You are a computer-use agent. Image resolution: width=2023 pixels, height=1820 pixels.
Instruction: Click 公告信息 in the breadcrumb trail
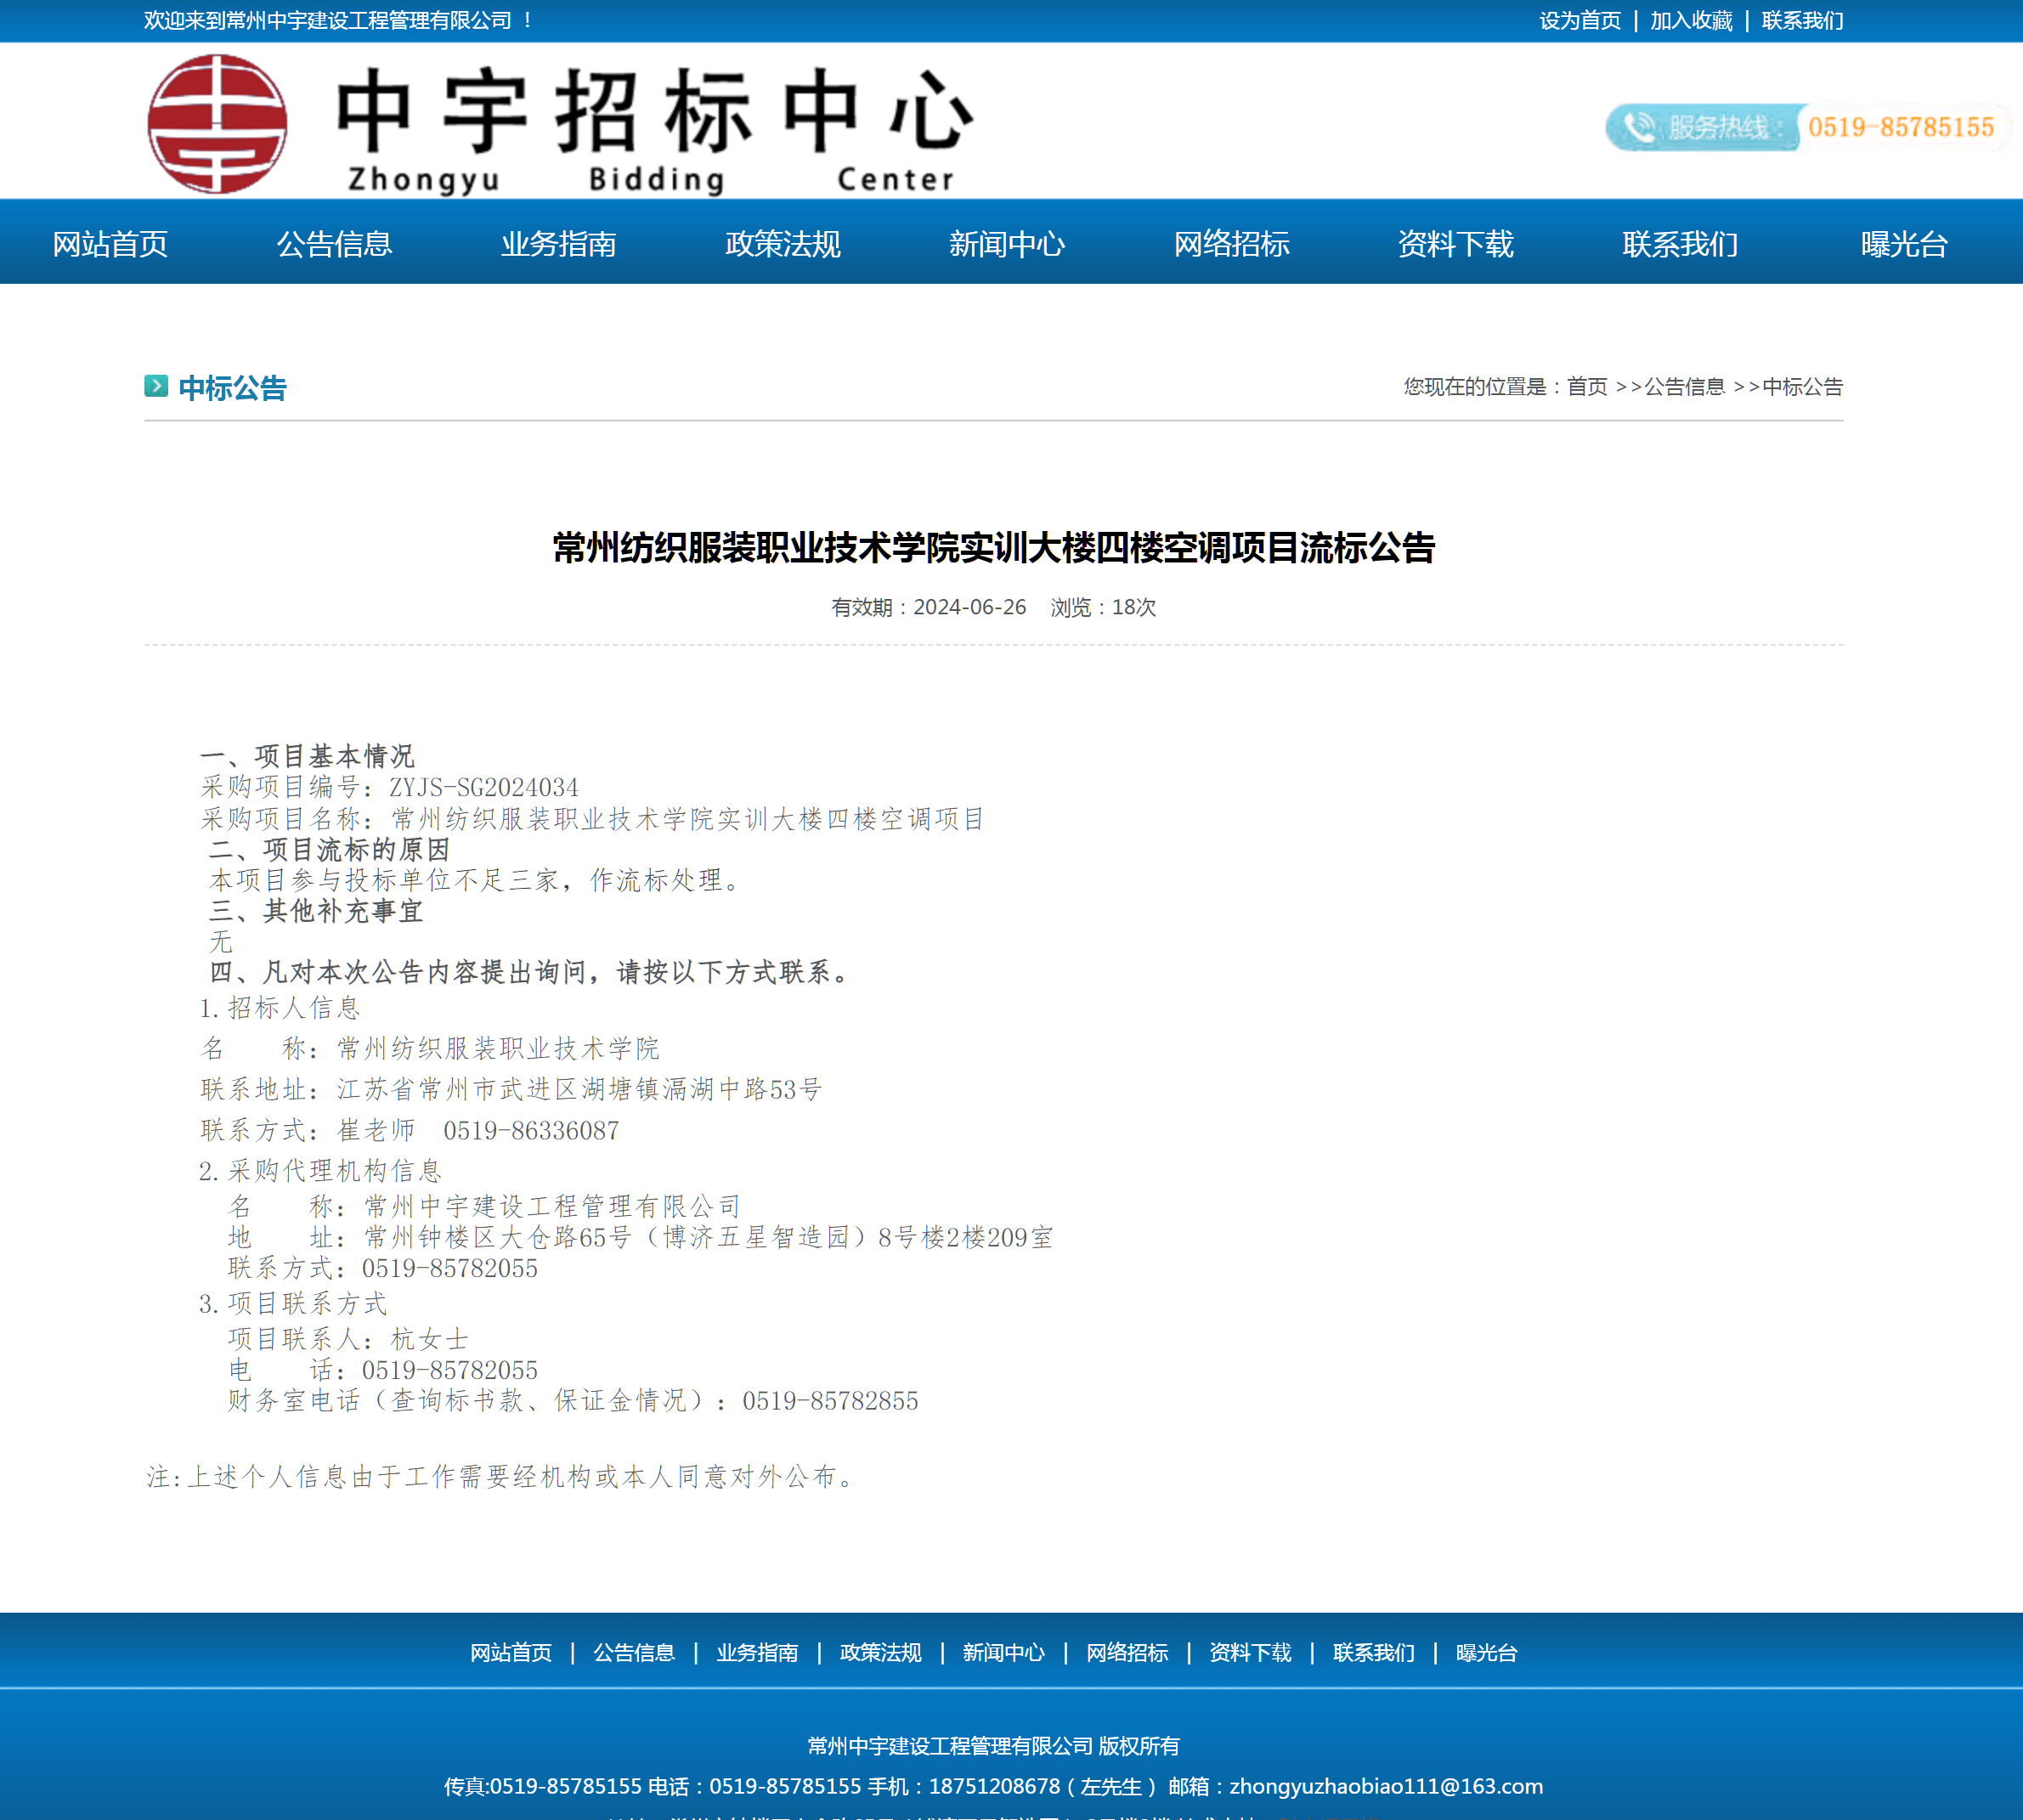point(1684,387)
